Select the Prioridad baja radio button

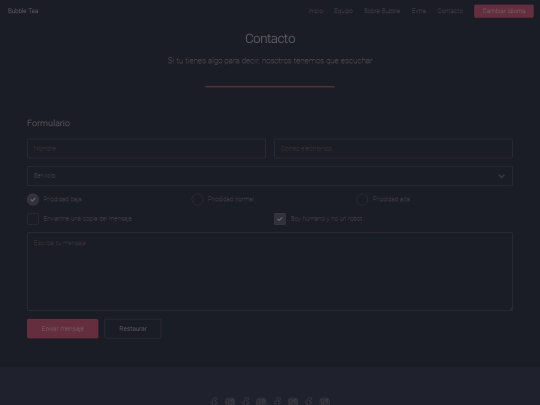click(33, 199)
